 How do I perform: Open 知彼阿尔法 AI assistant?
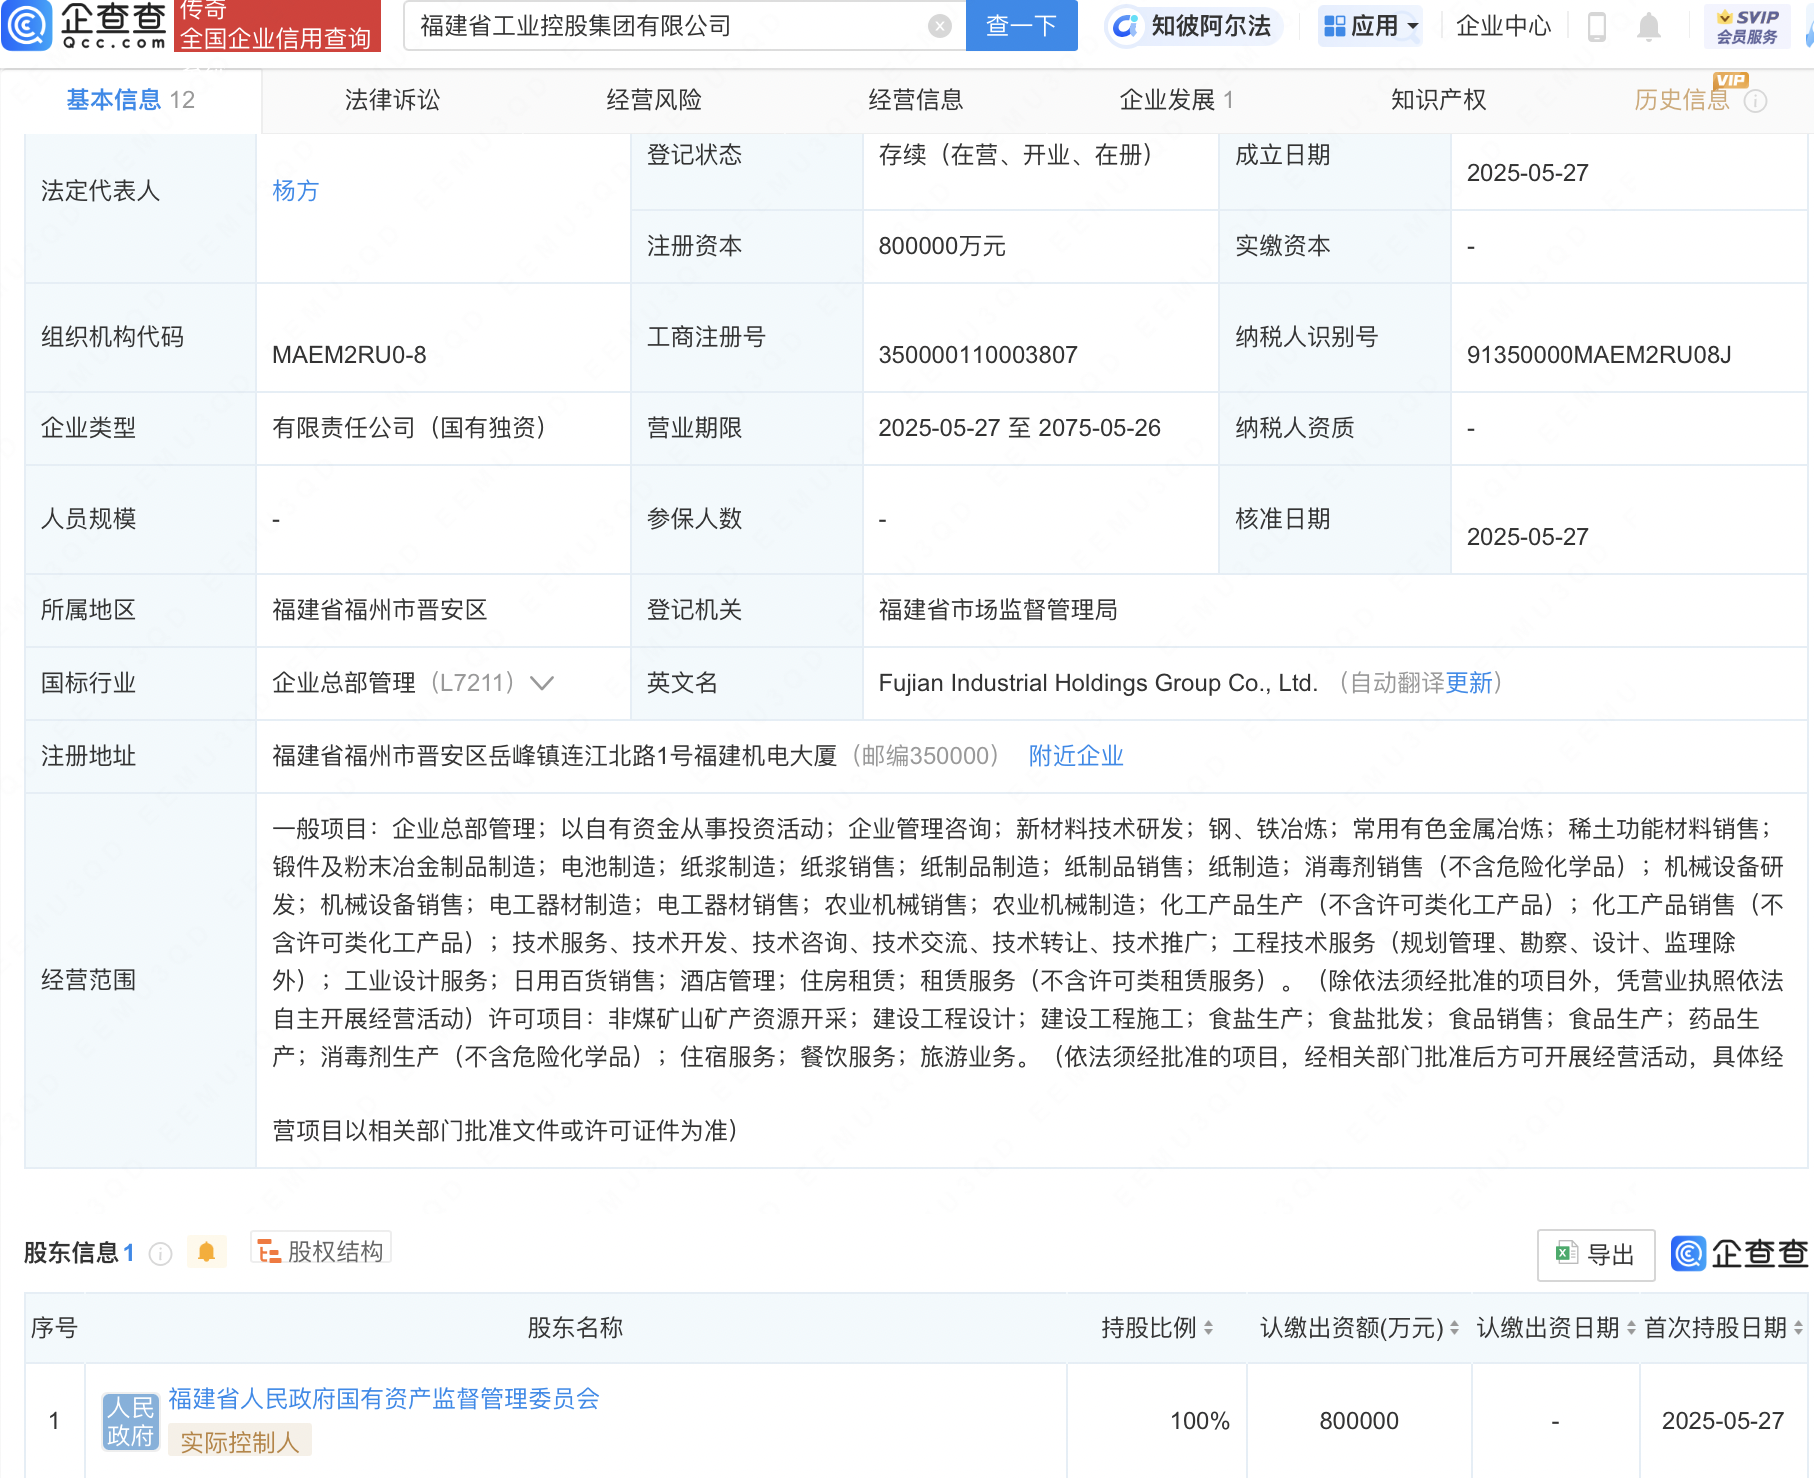tap(1192, 26)
